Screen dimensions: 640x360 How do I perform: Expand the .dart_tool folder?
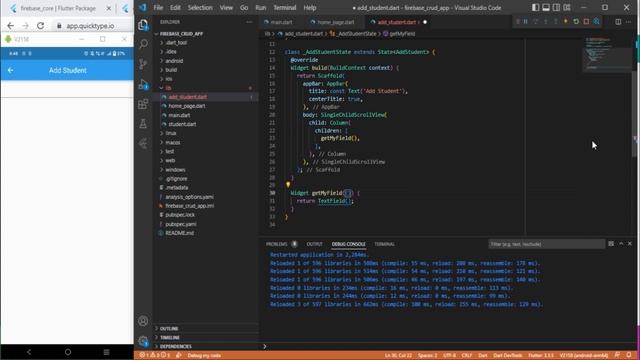pyautogui.click(x=176, y=42)
